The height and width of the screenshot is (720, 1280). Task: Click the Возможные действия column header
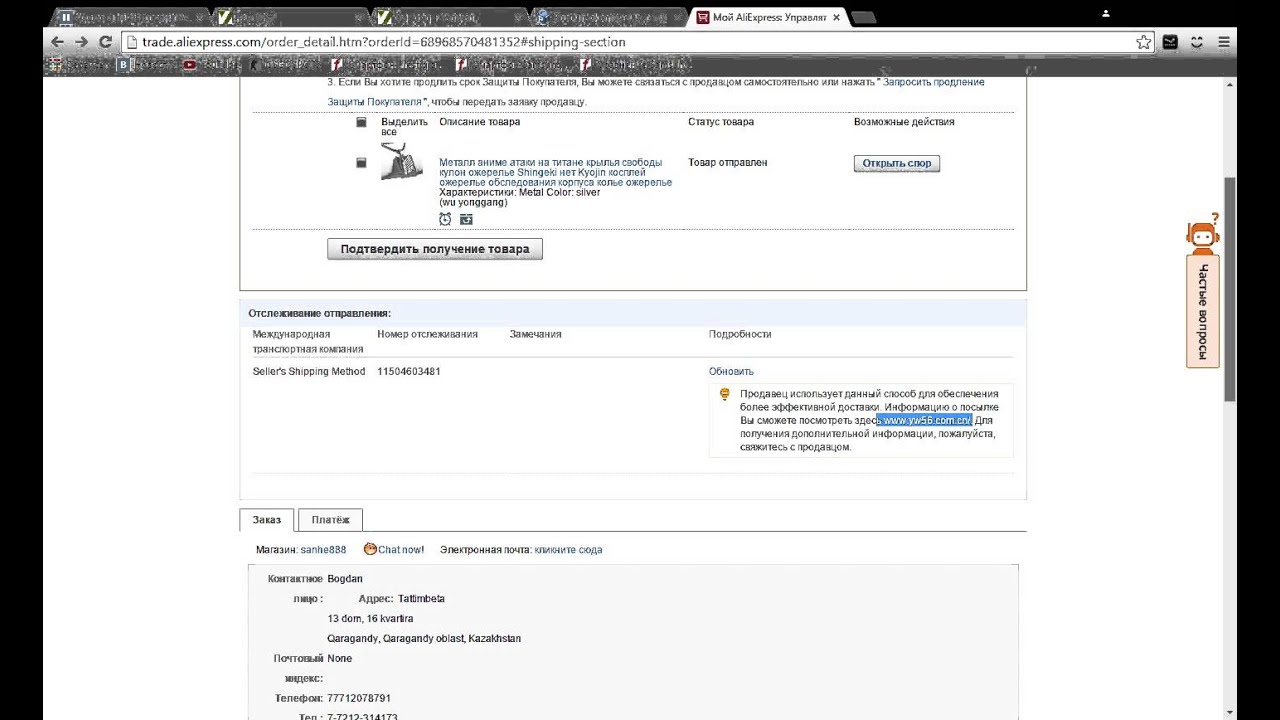click(904, 122)
